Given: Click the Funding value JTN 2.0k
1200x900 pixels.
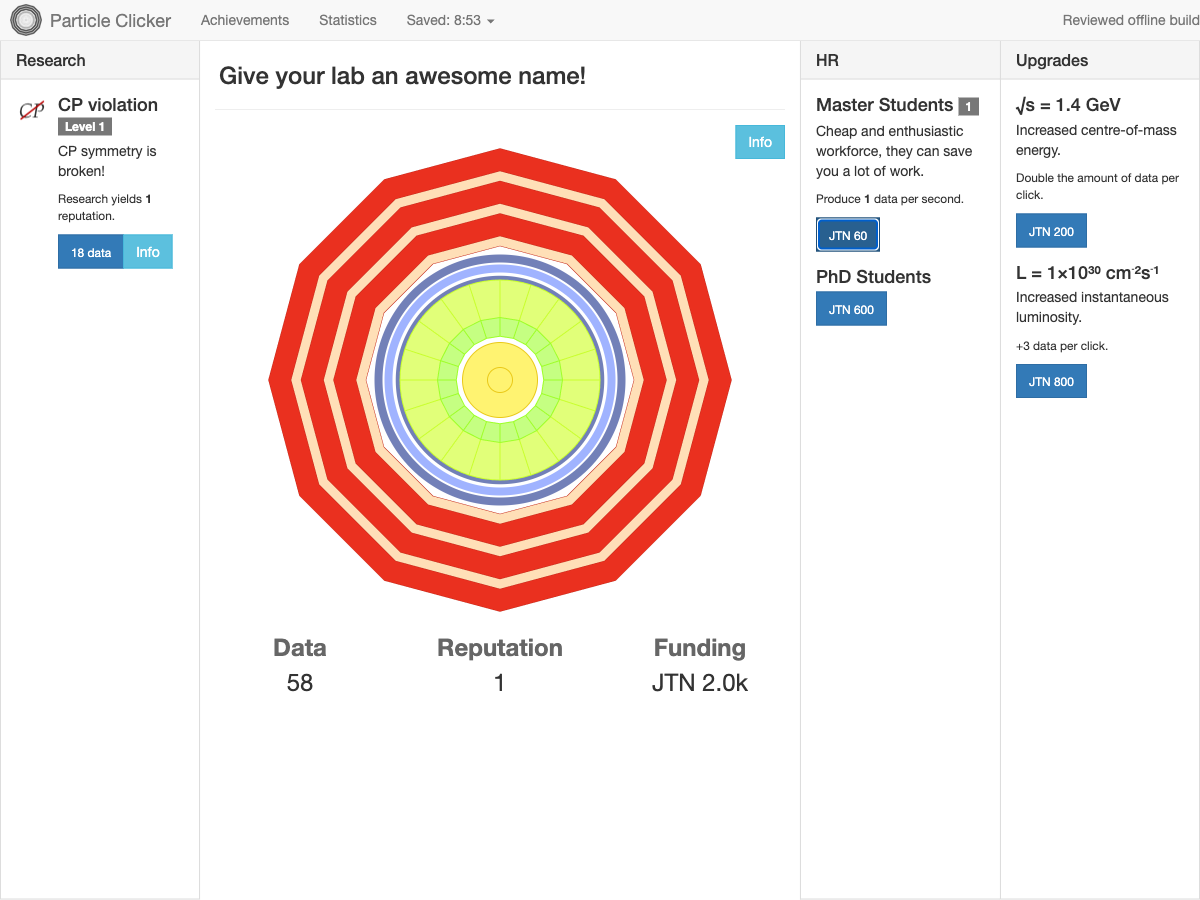Looking at the screenshot, I should point(700,683).
